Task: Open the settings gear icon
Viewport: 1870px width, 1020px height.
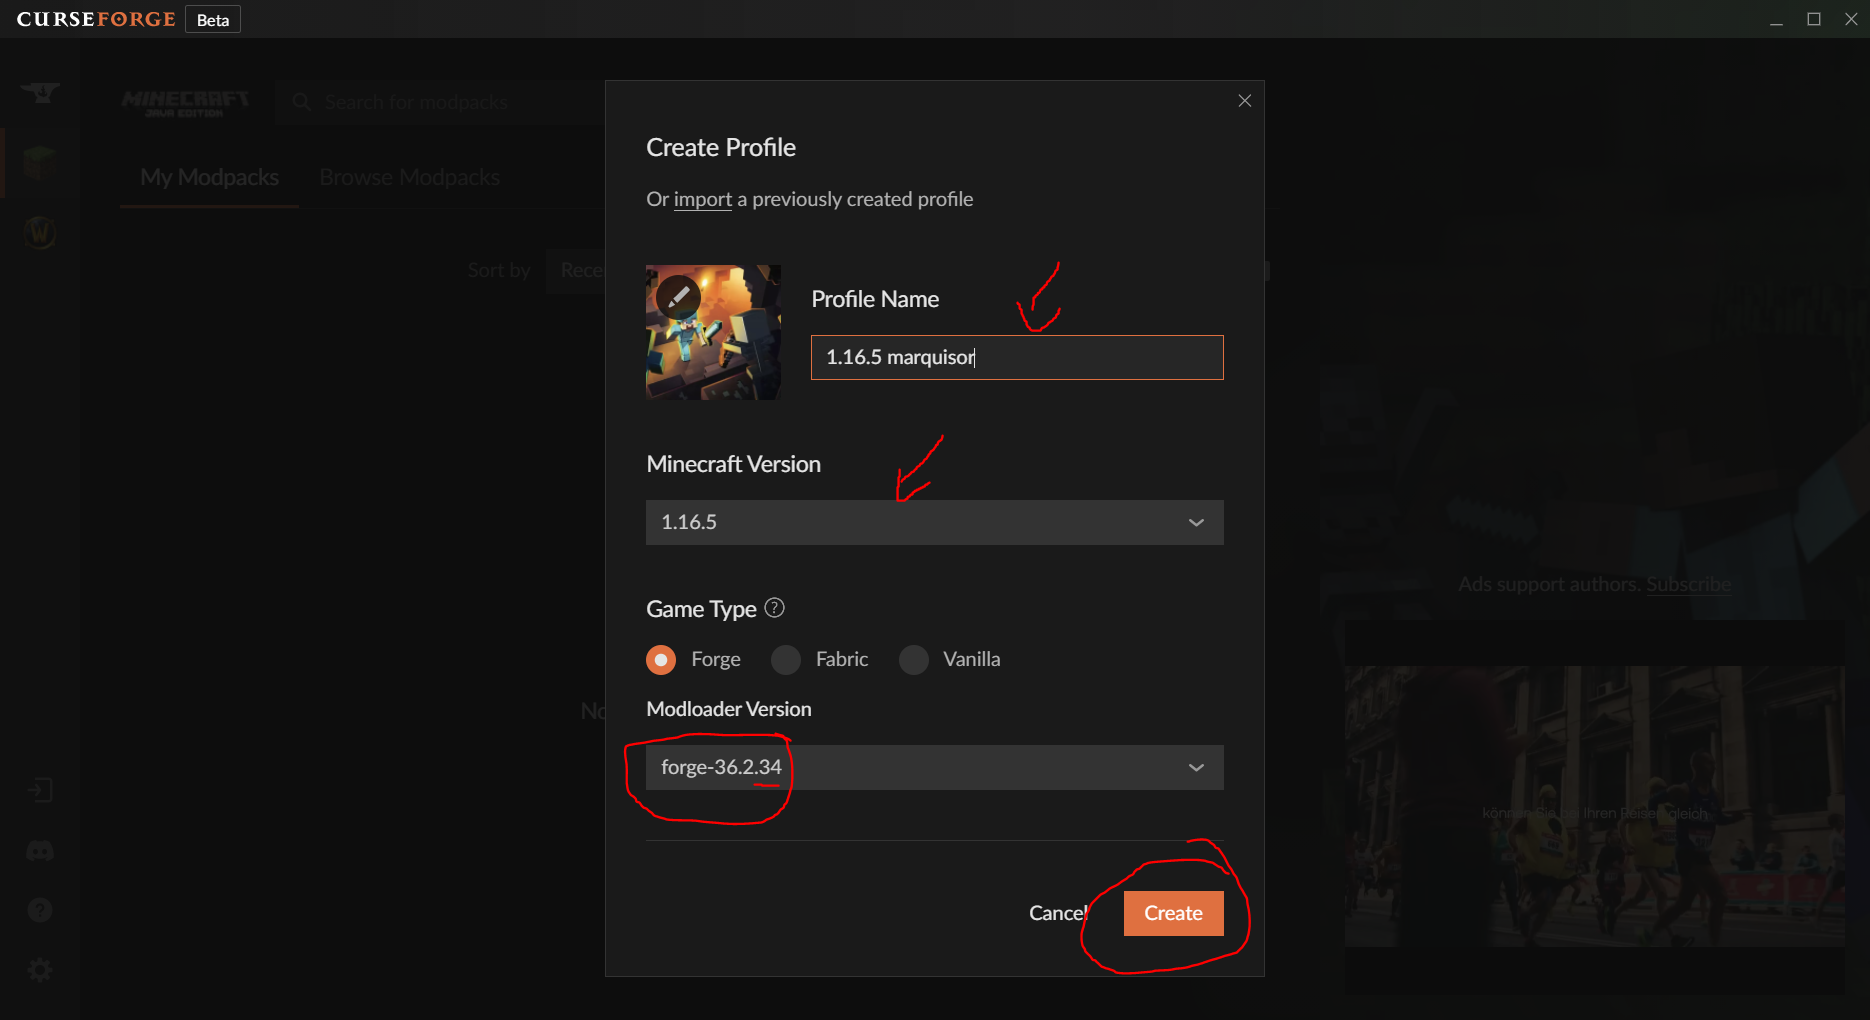Action: pos(40,970)
